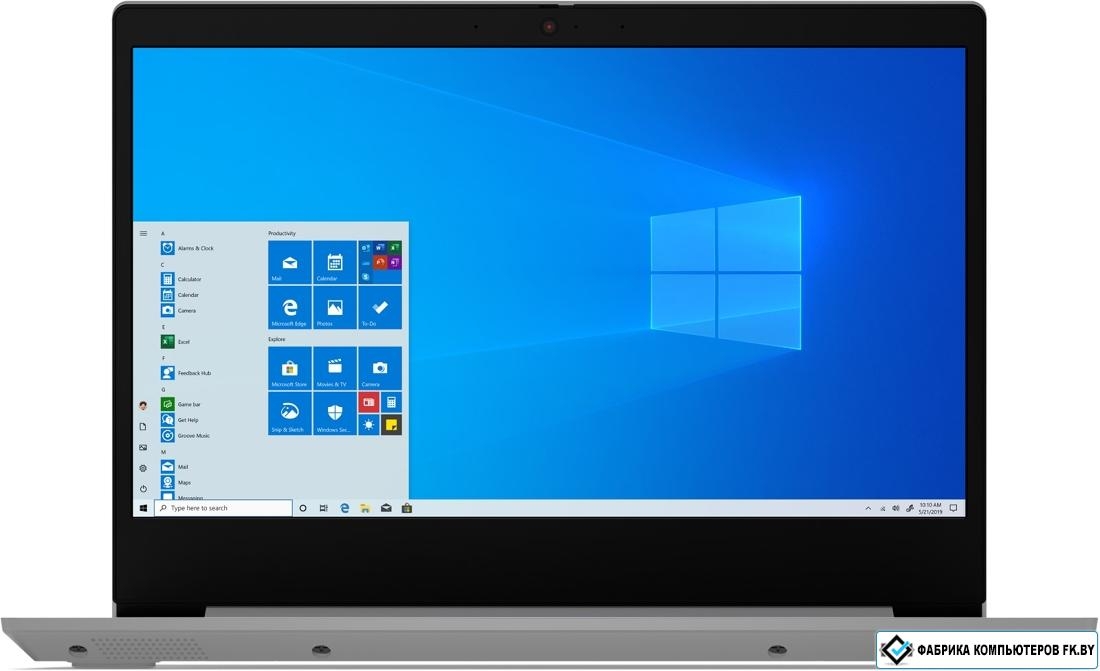Open the small Calculator tile
The width and height of the screenshot is (1100, 671).
[391, 402]
